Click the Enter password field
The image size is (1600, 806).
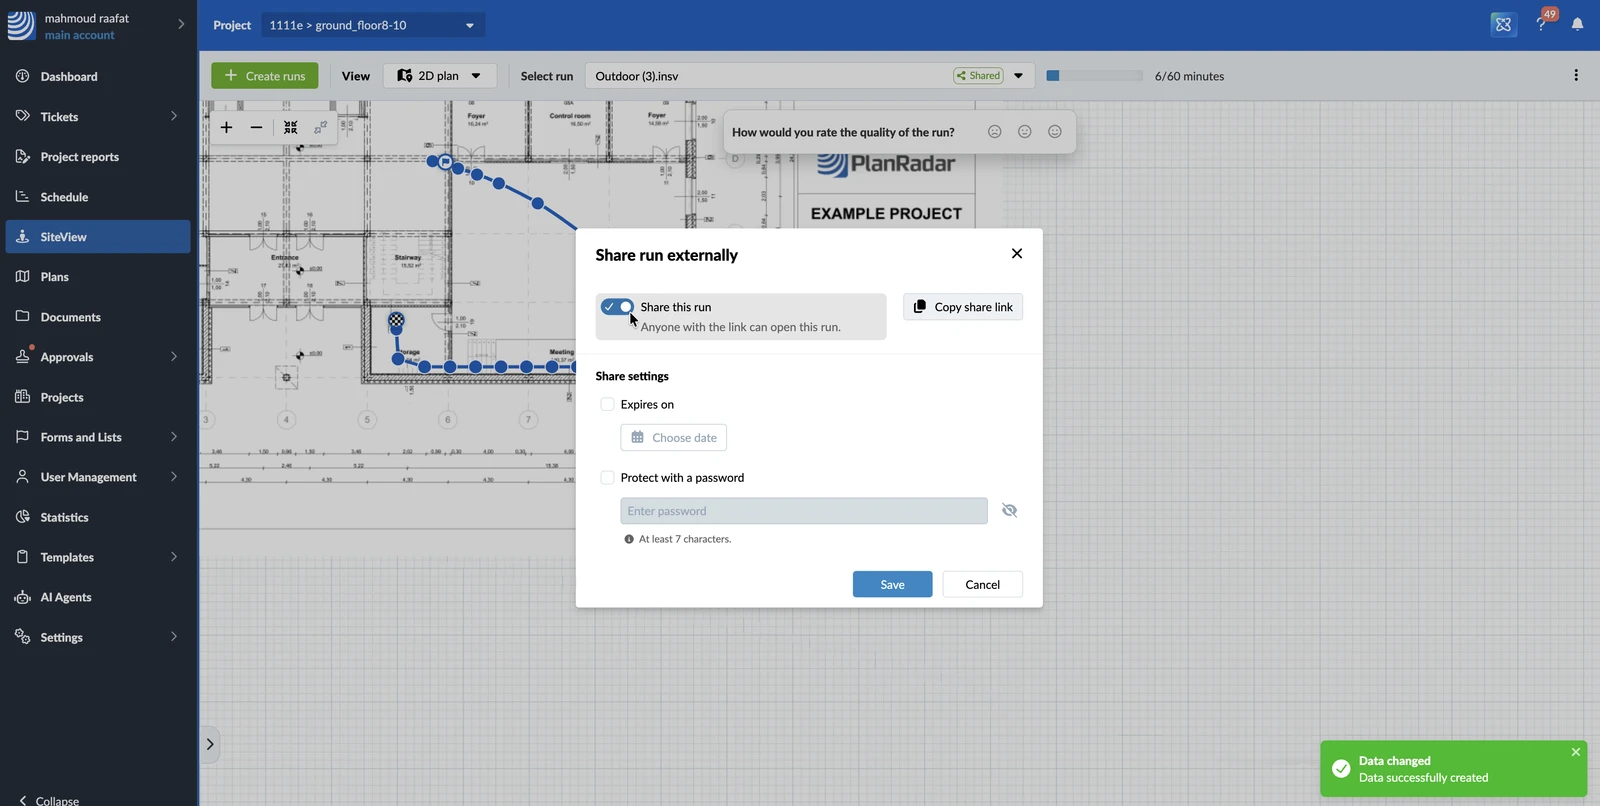click(x=804, y=511)
